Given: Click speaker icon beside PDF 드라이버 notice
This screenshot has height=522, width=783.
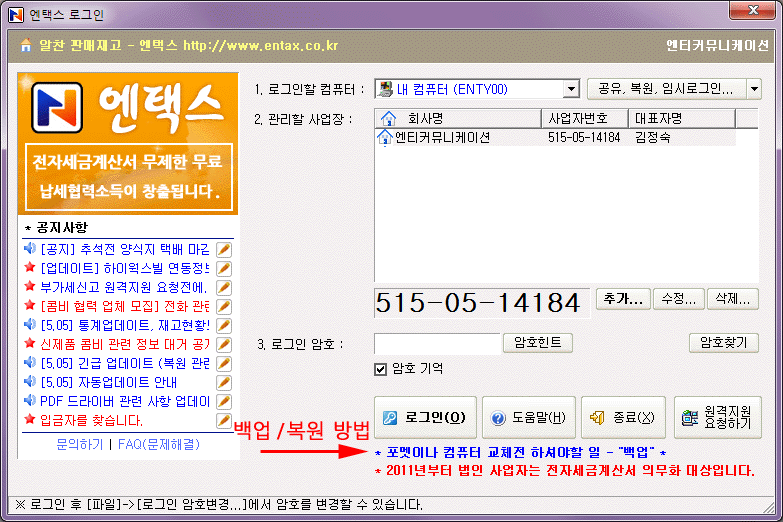Looking at the screenshot, I should (30, 400).
